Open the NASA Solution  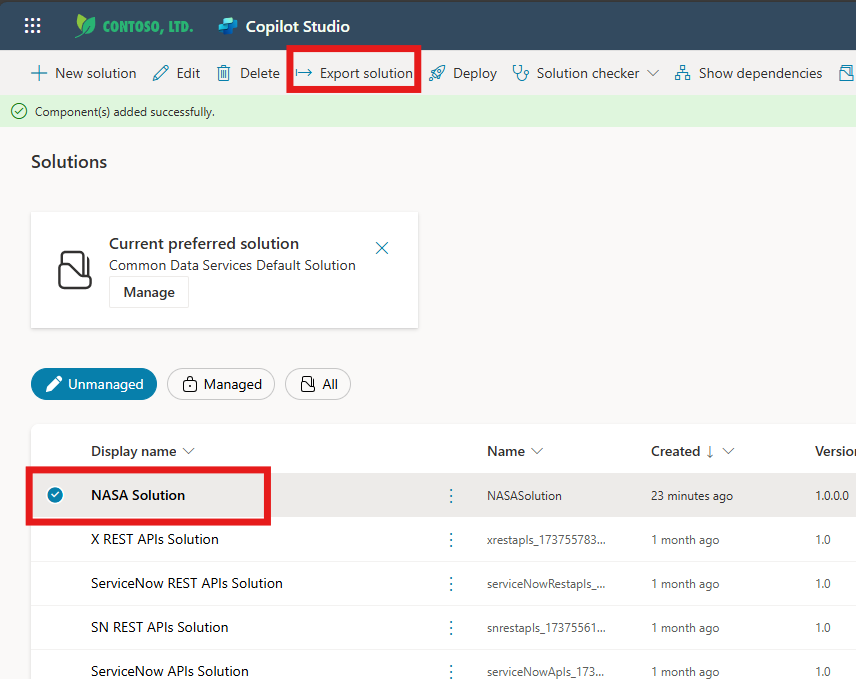(x=138, y=495)
